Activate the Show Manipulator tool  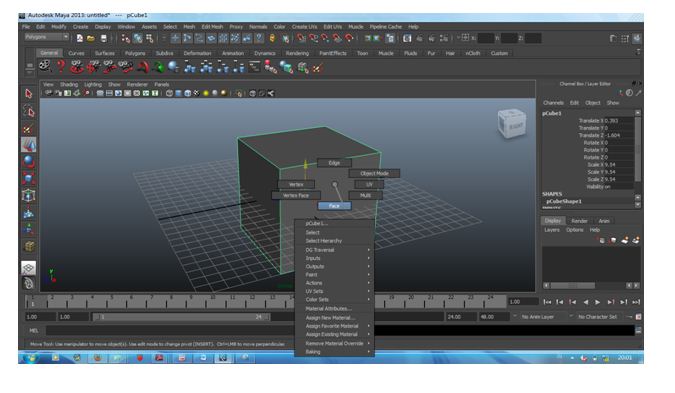click(28, 229)
